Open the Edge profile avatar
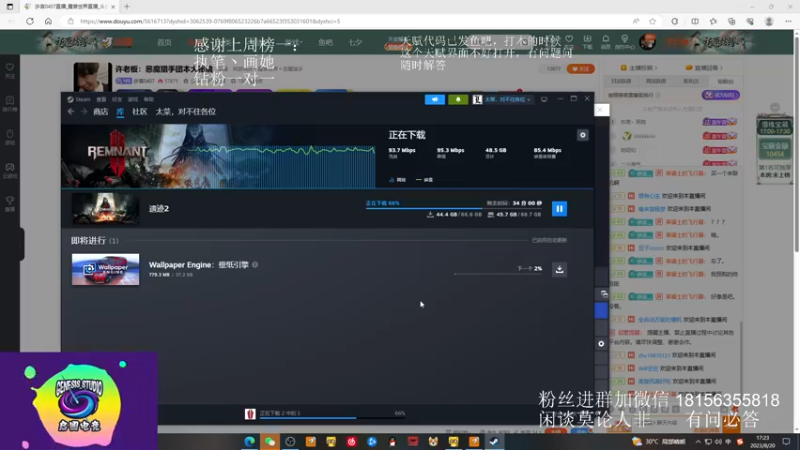Viewport: 800px width, 450px height. pos(769,21)
